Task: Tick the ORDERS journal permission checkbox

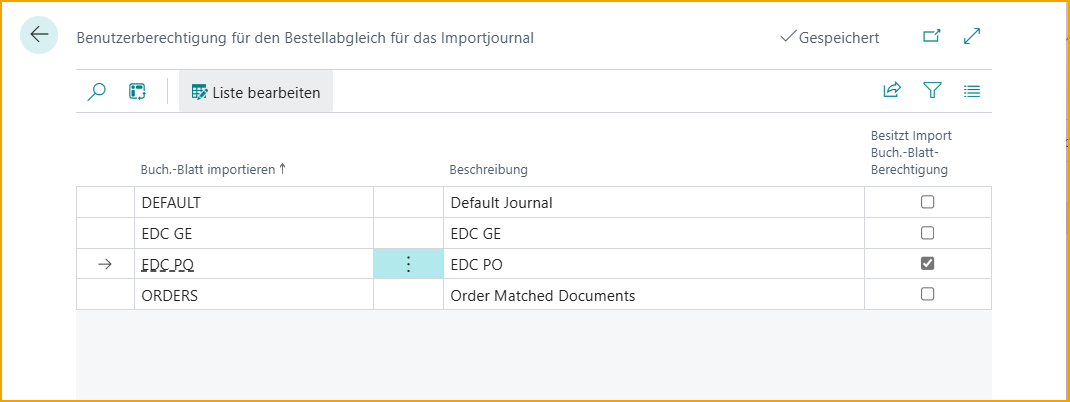Action: 928,295
